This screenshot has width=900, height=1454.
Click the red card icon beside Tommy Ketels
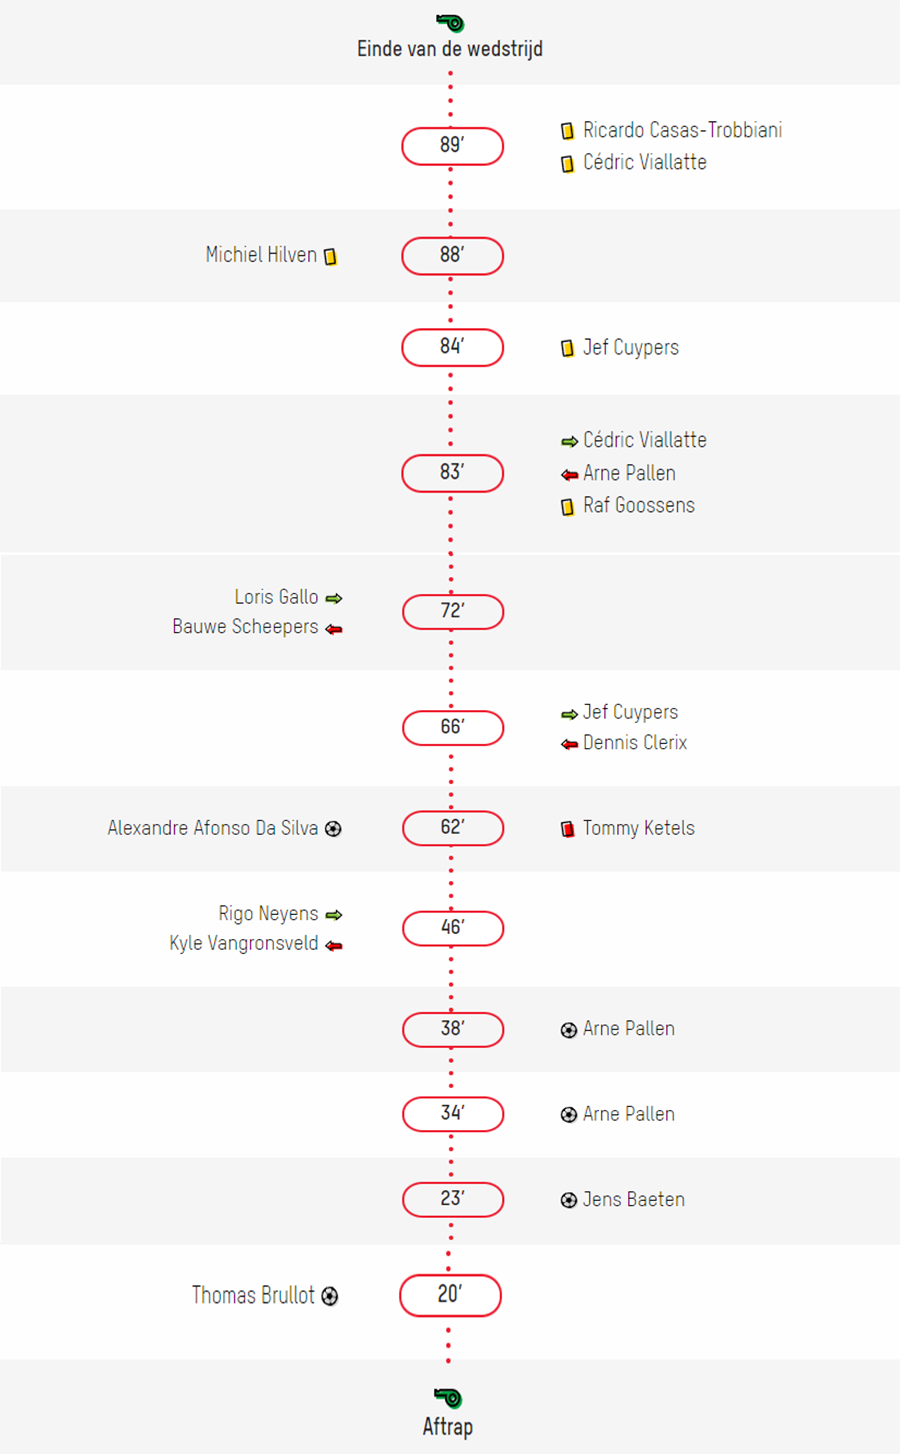click(568, 829)
